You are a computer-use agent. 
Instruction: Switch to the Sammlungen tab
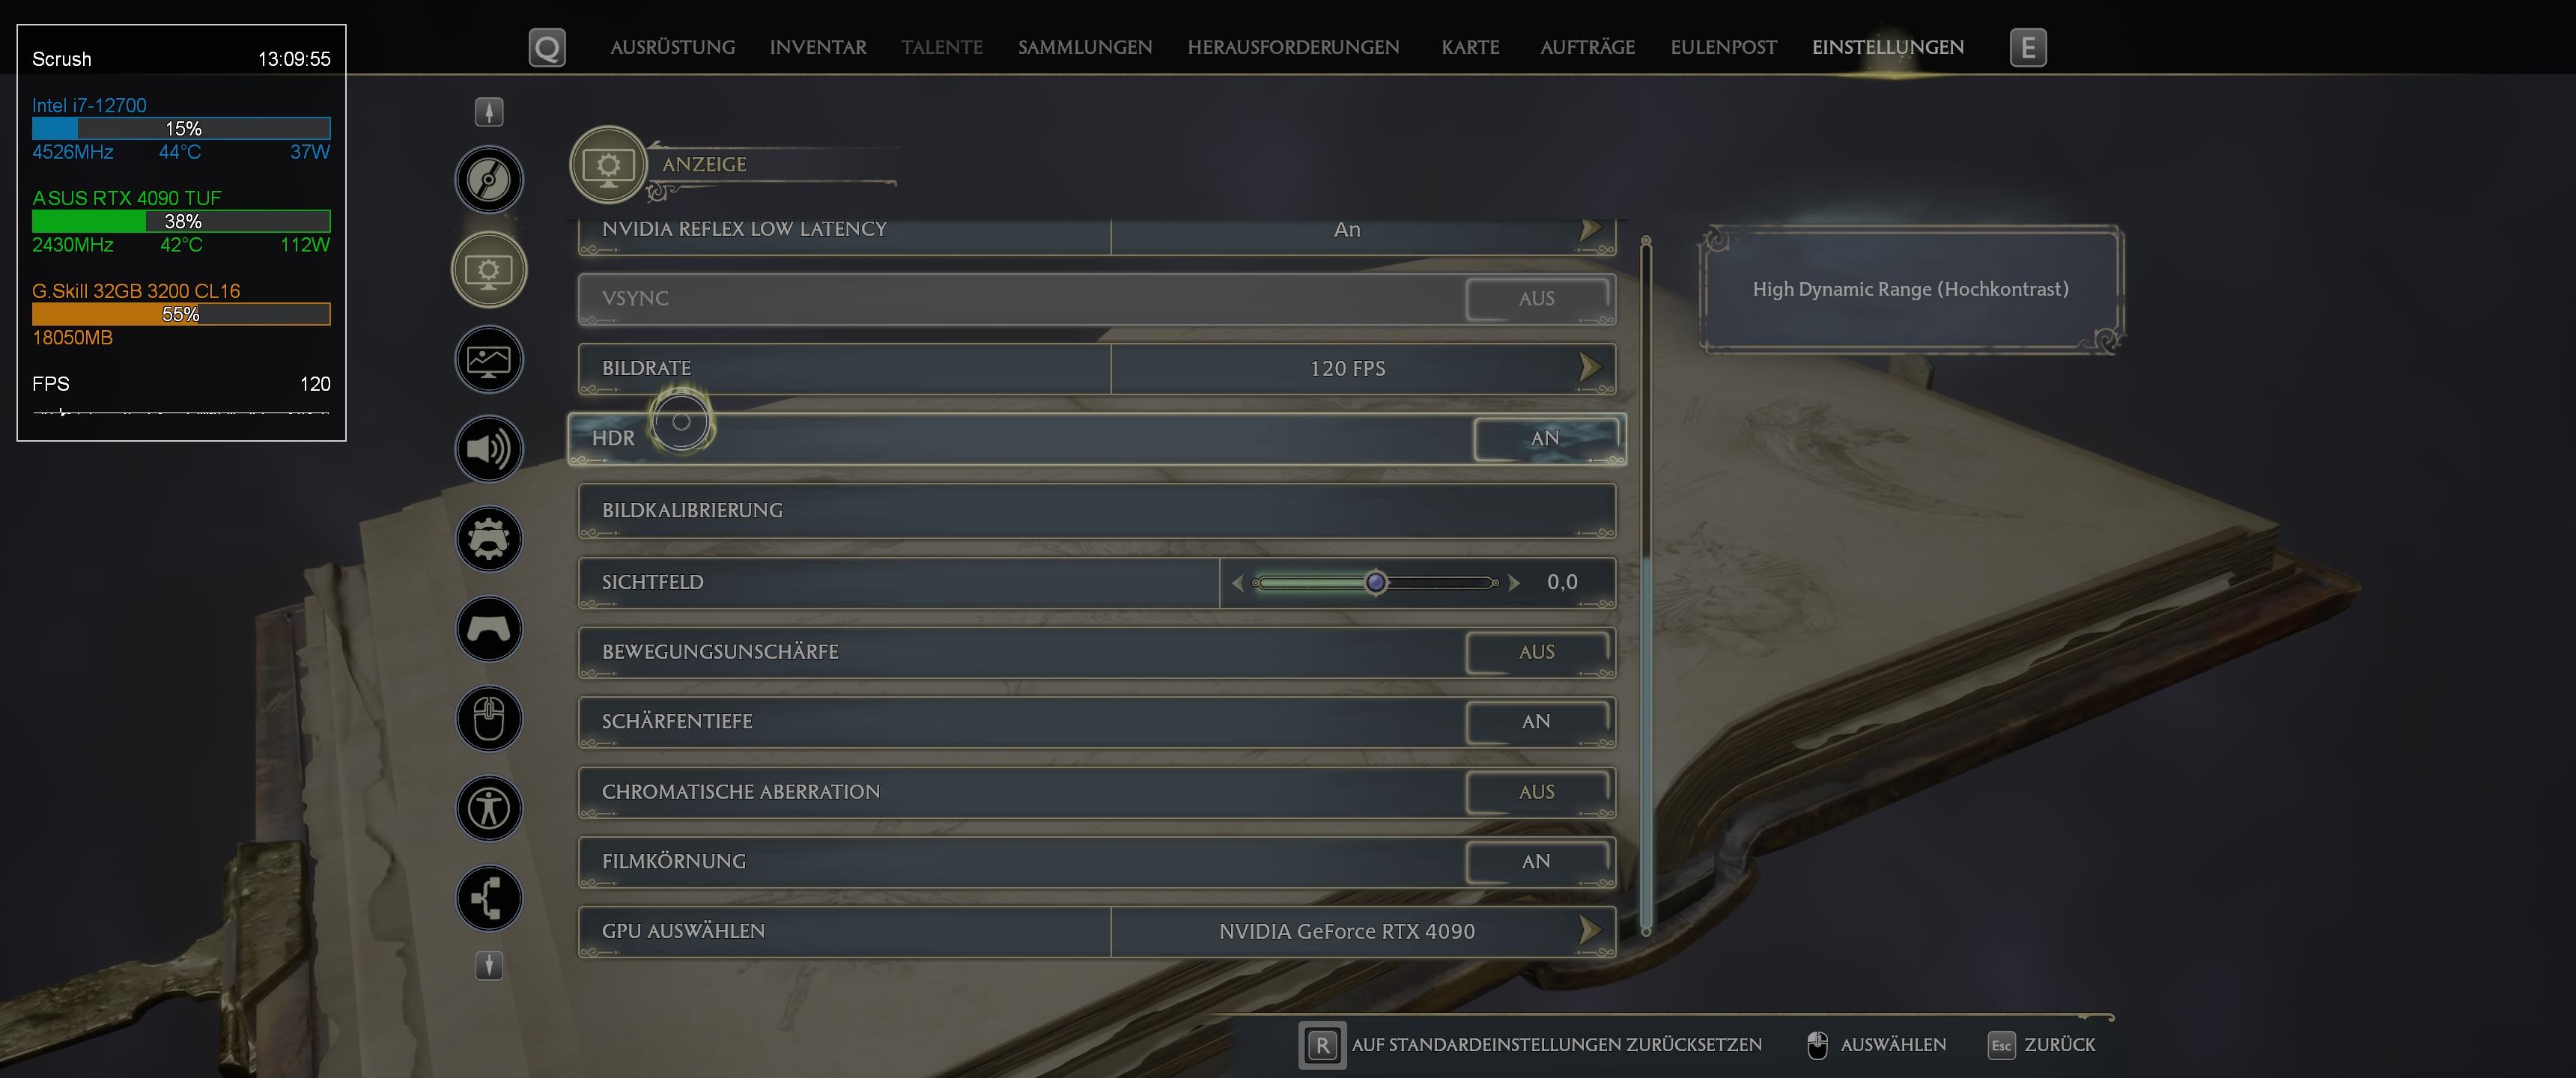[x=1085, y=47]
